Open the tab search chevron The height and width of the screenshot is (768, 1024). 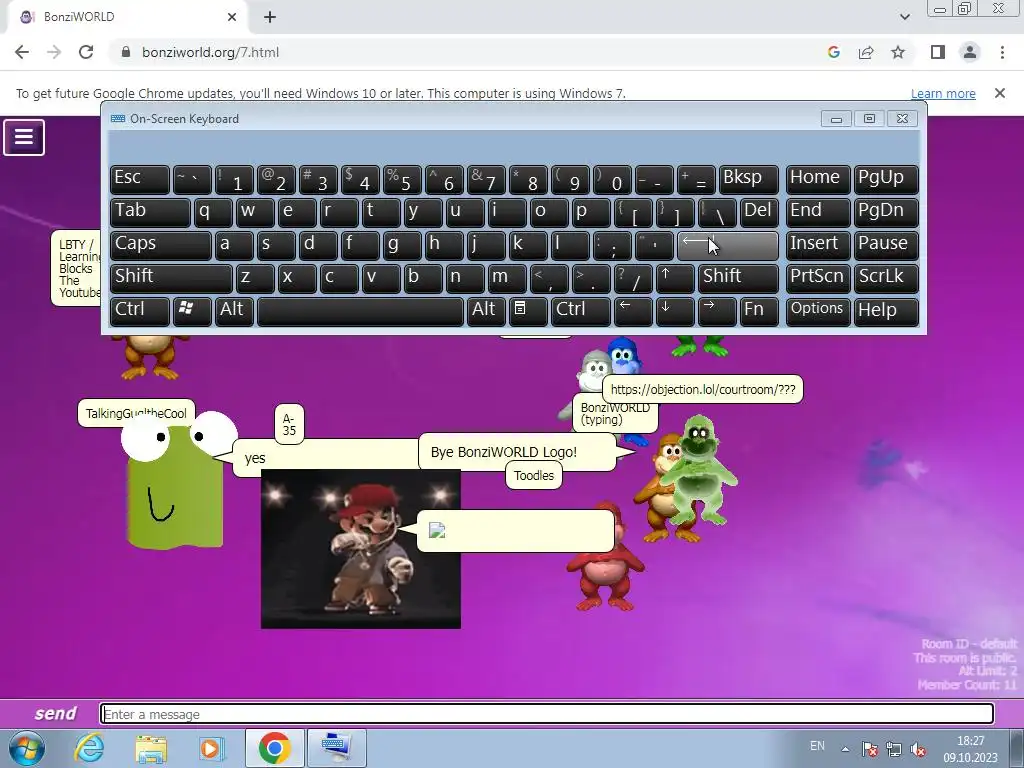tap(904, 17)
